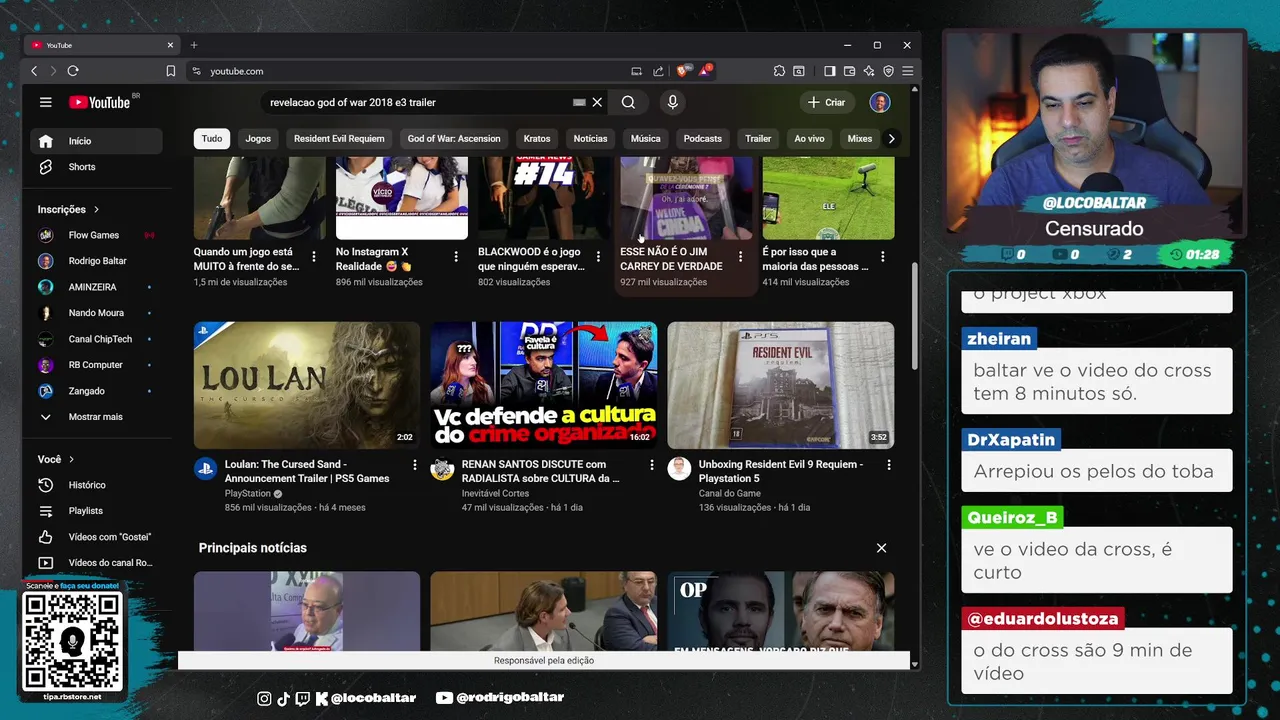Viewport: 1280px width, 720px height.
Task: Start voice search with the microphone
Action: 672,102
